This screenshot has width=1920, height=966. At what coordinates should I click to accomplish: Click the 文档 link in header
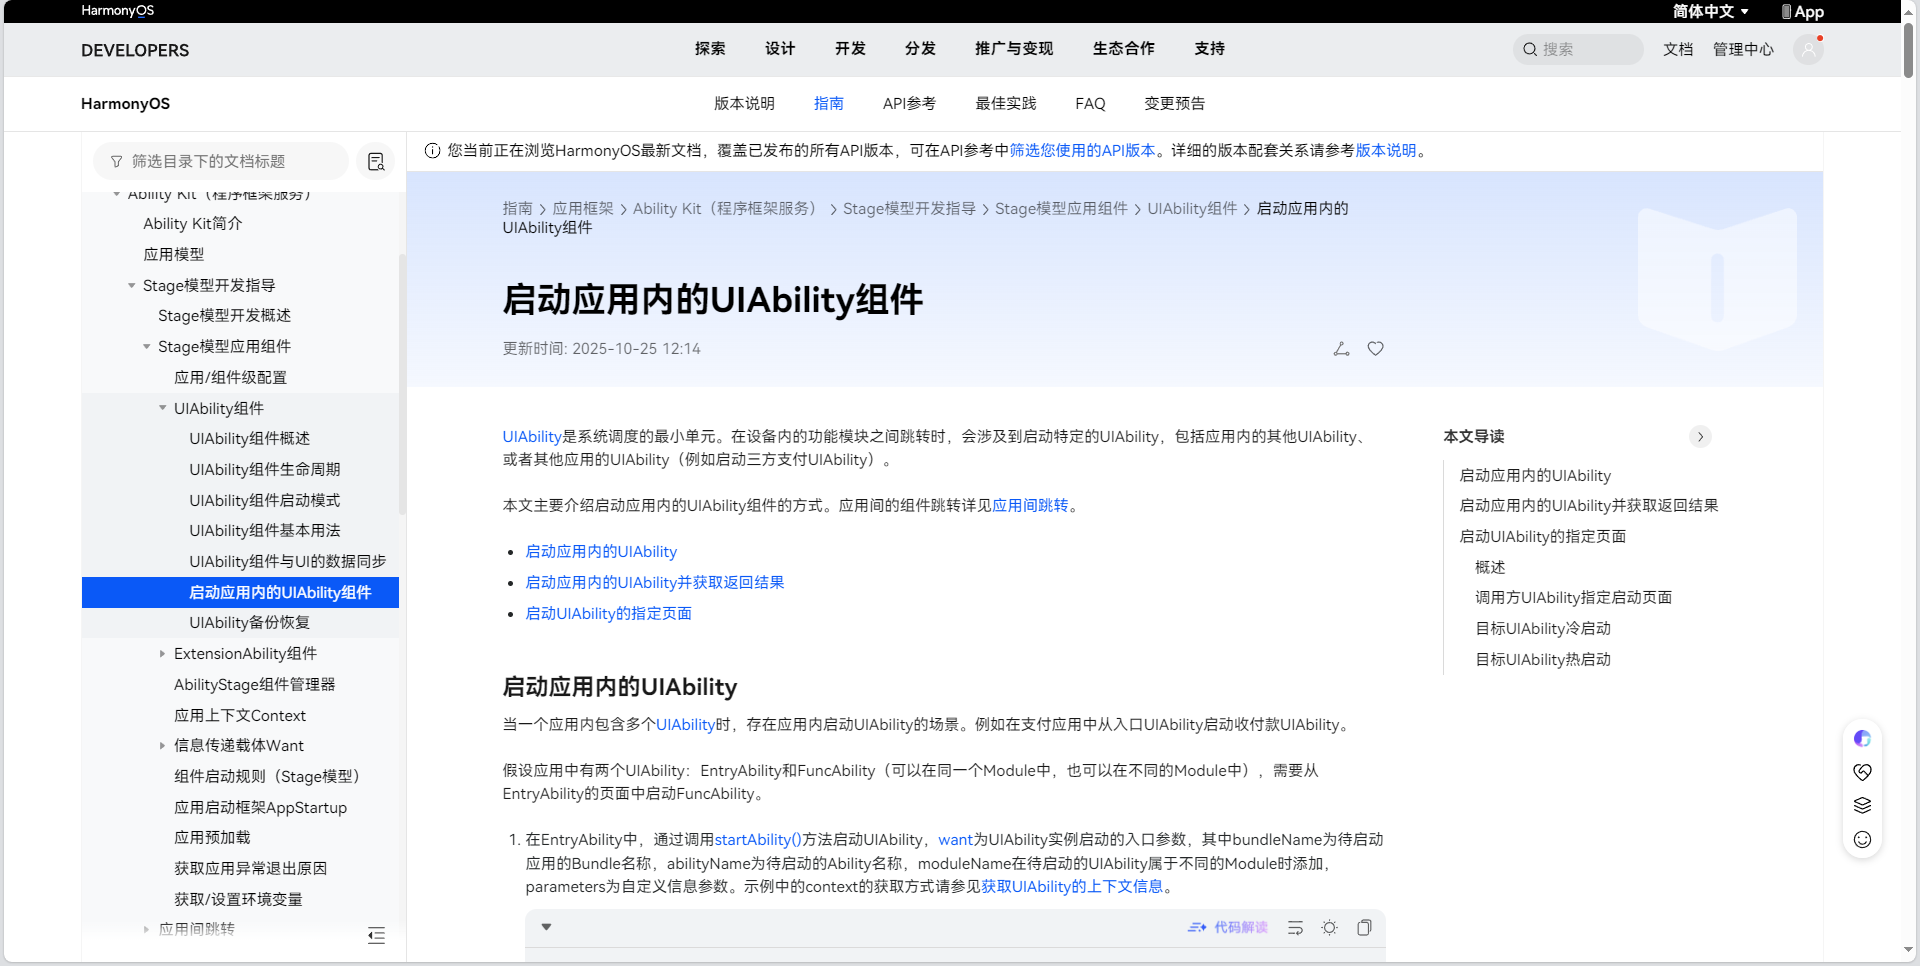[x=1678, y=49]
